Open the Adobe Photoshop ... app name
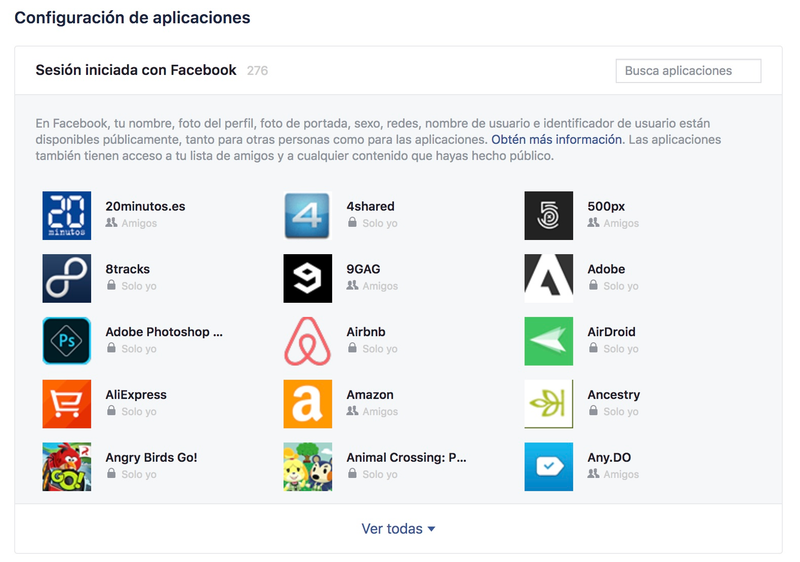Viewport: 800px width, 562px height. (x=164, y=332)
